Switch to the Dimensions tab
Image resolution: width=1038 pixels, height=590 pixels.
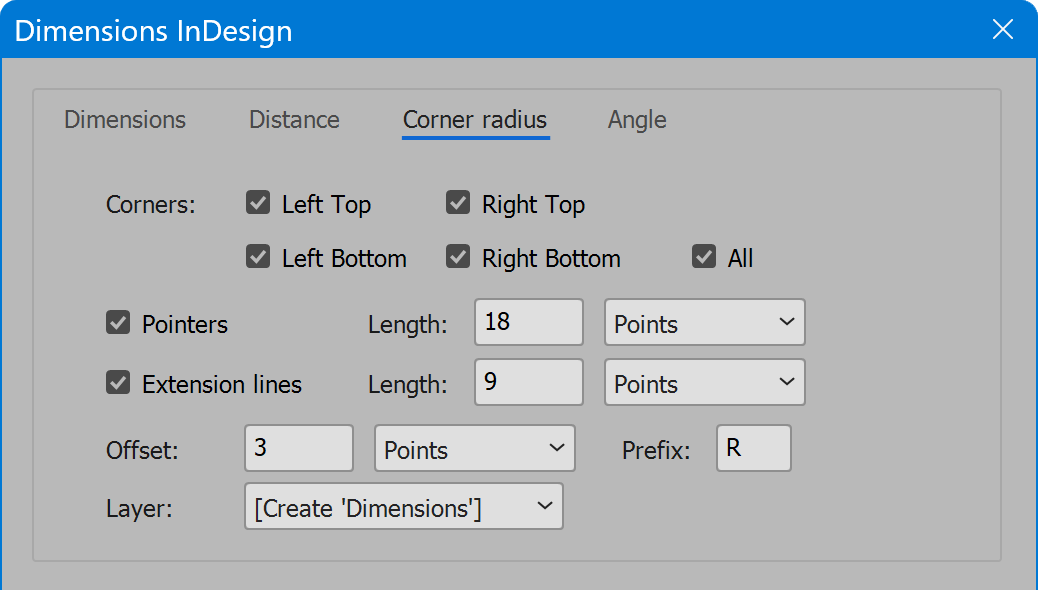click(124, 120)
